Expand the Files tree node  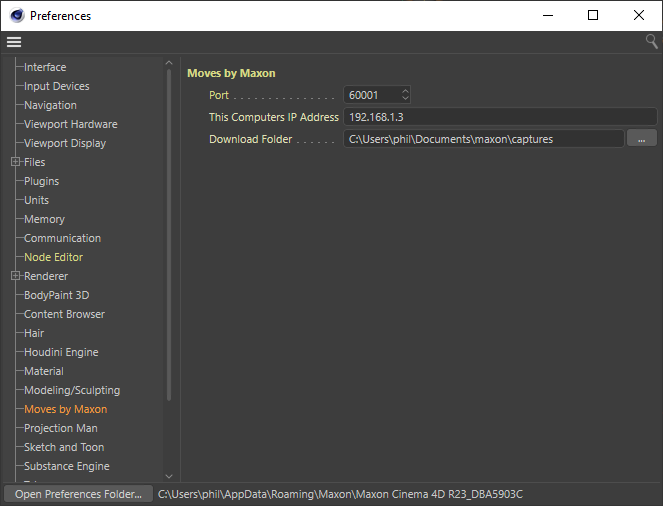[x=15, y=162]
